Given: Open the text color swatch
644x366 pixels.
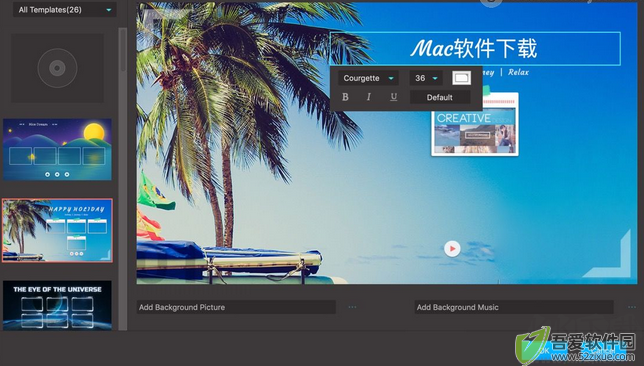Looking at the screenshot, I should point(461,78).
